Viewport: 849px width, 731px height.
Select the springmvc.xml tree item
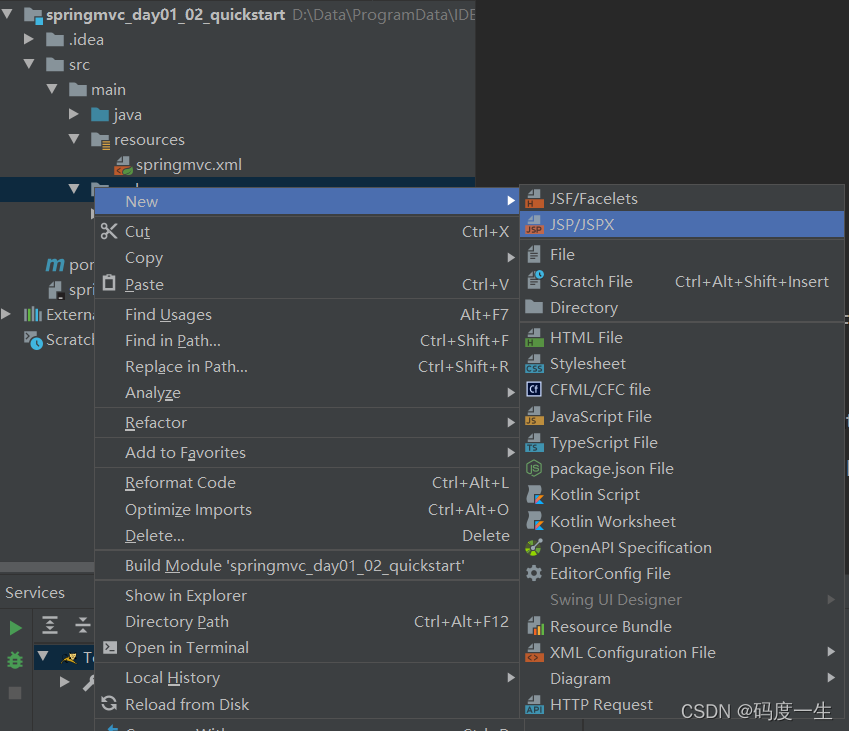(x=188, y=165)
